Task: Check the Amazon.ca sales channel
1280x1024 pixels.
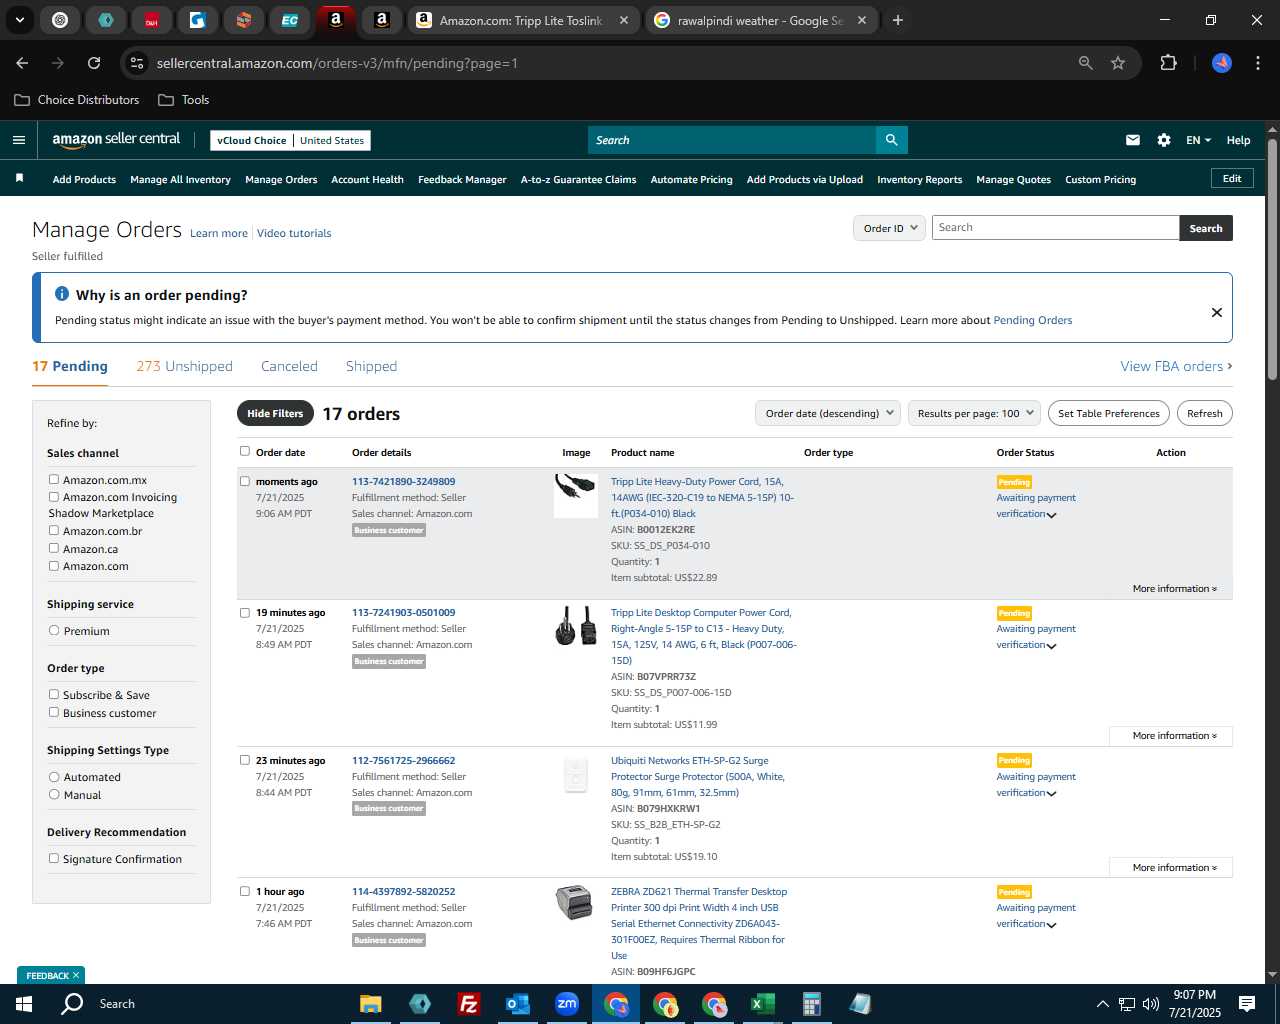Action: [x=54, y=548]
